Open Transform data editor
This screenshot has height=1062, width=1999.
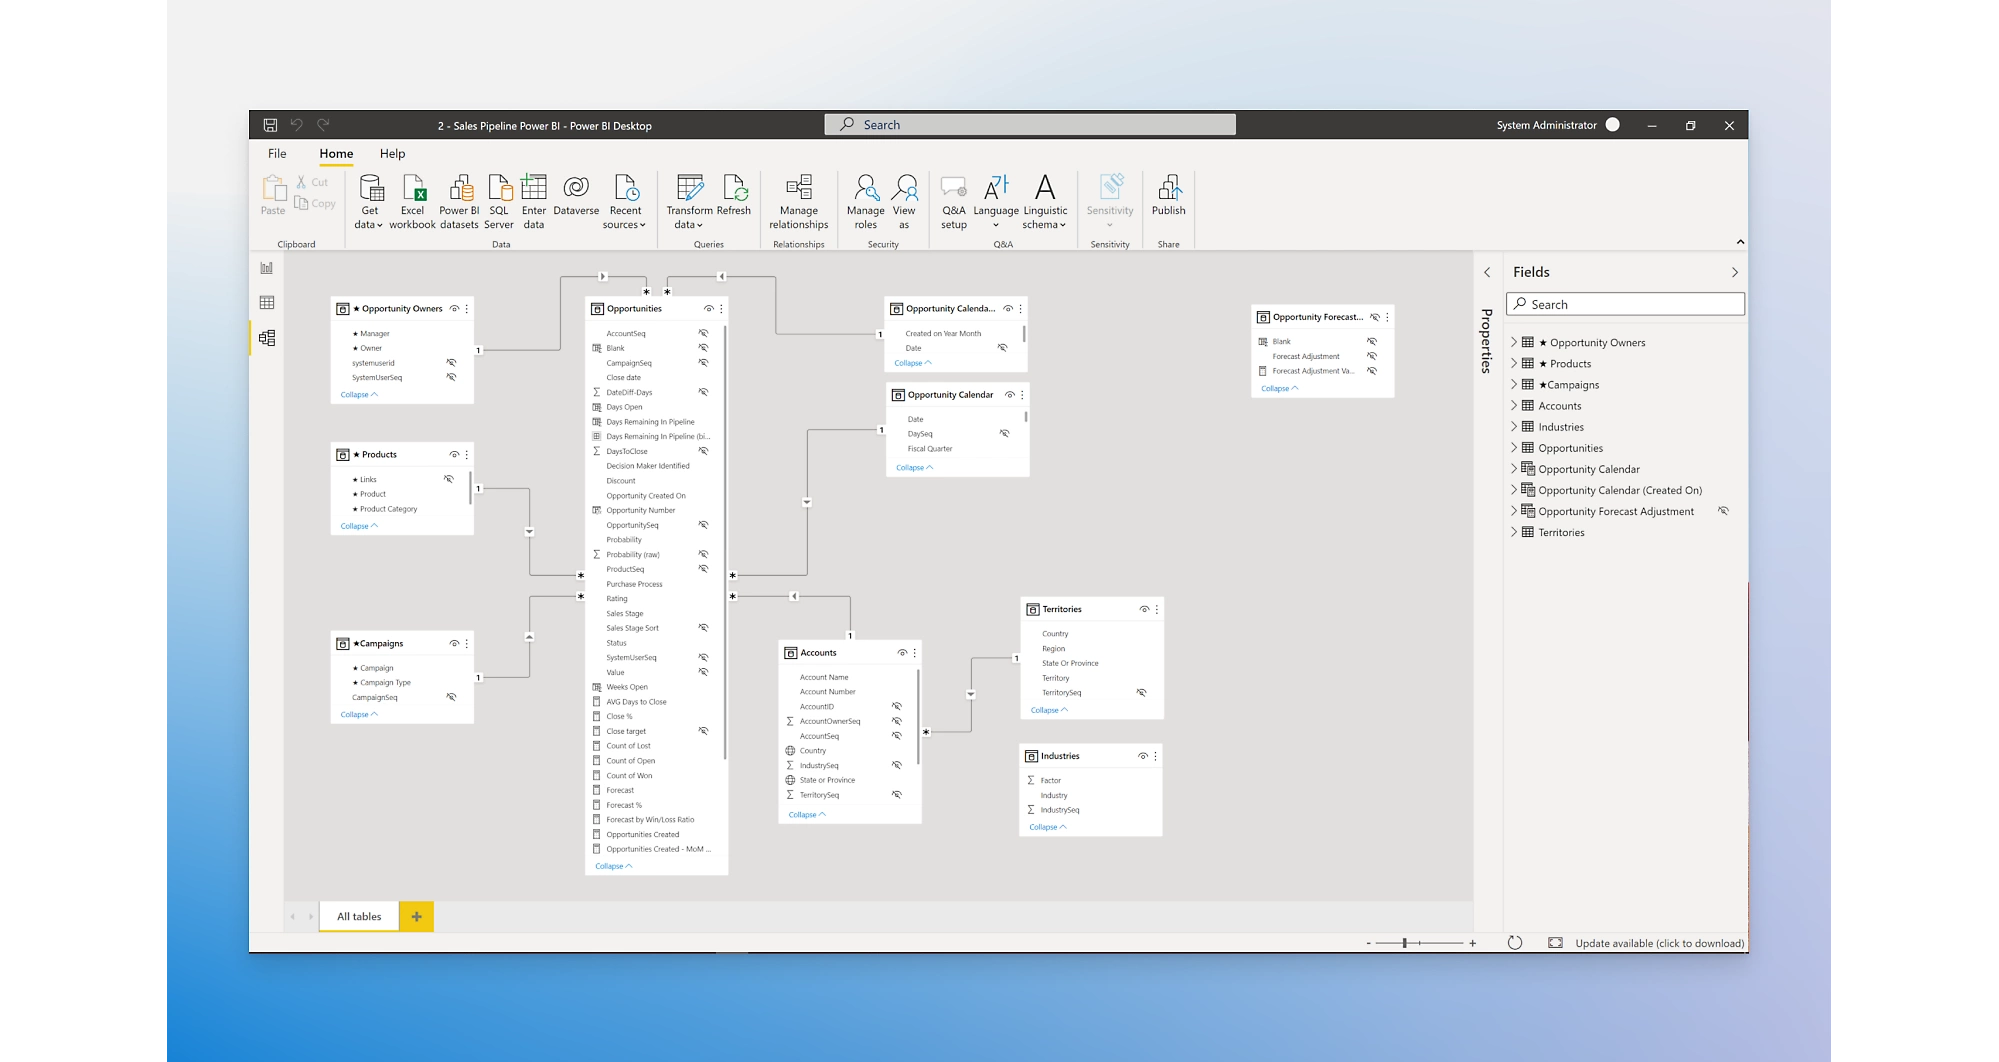(x=689, y=201)
